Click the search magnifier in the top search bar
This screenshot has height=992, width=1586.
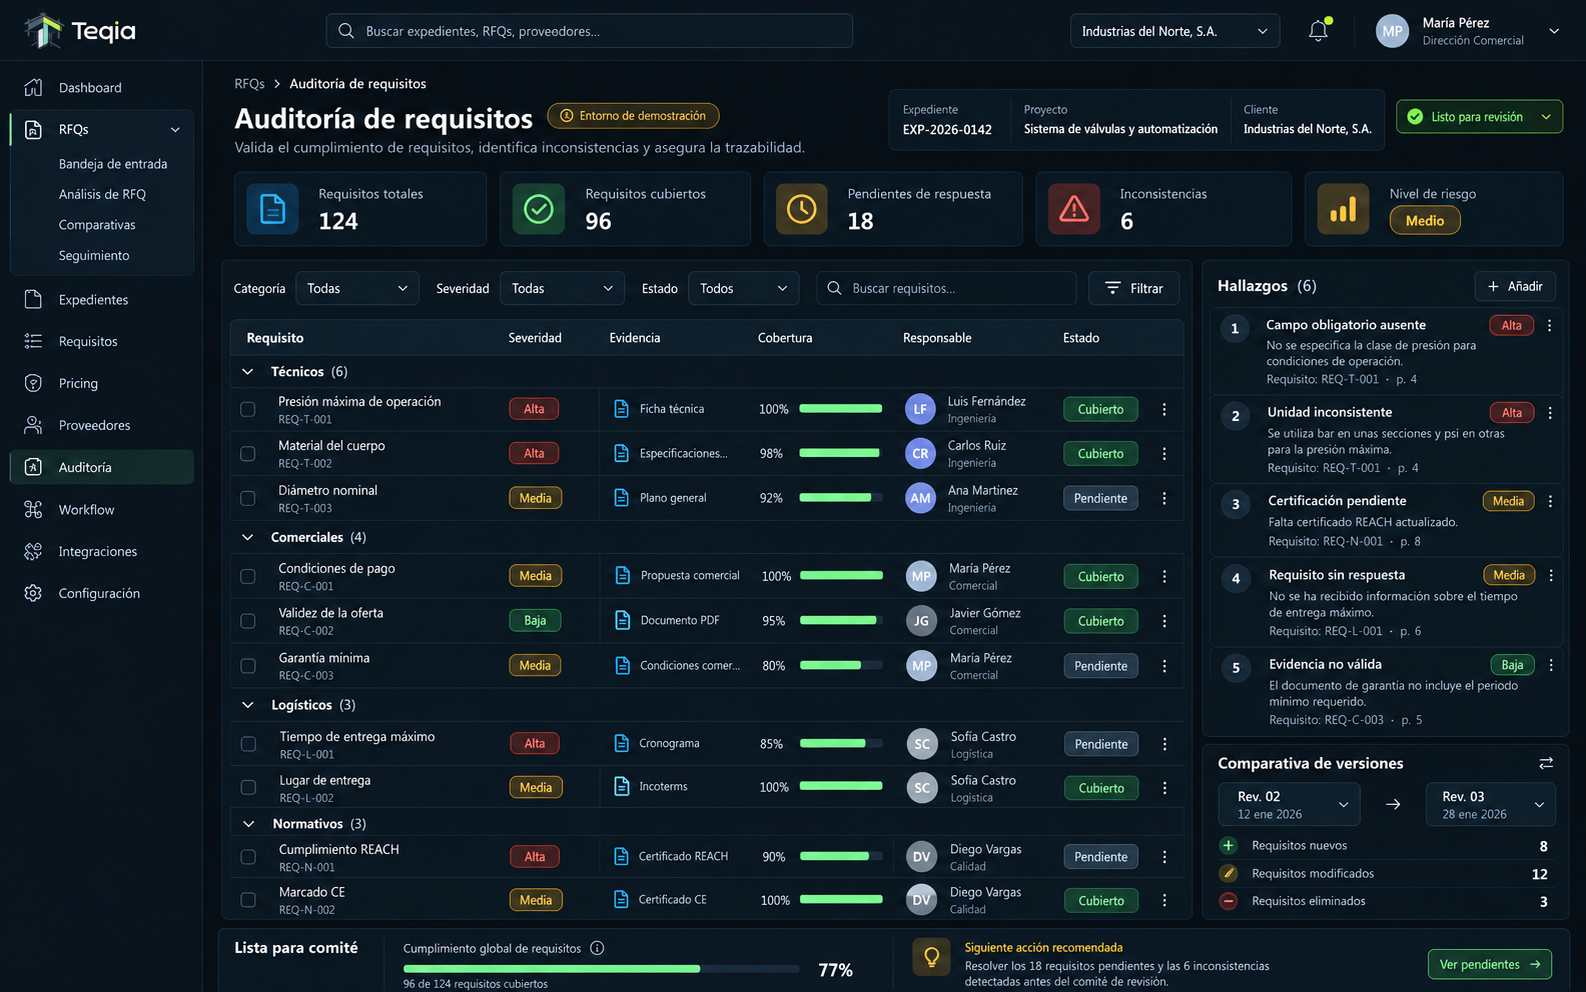click(x=346, y=31)
